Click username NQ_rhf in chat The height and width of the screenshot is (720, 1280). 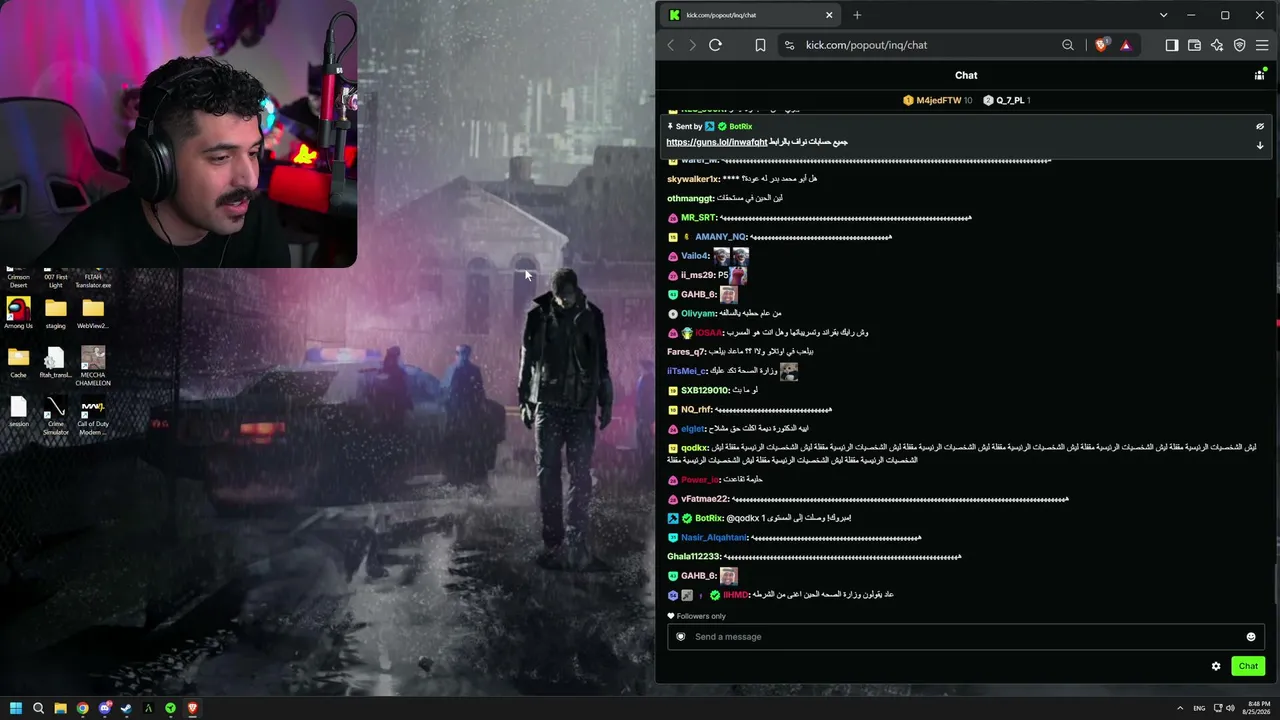pos(696,410)
